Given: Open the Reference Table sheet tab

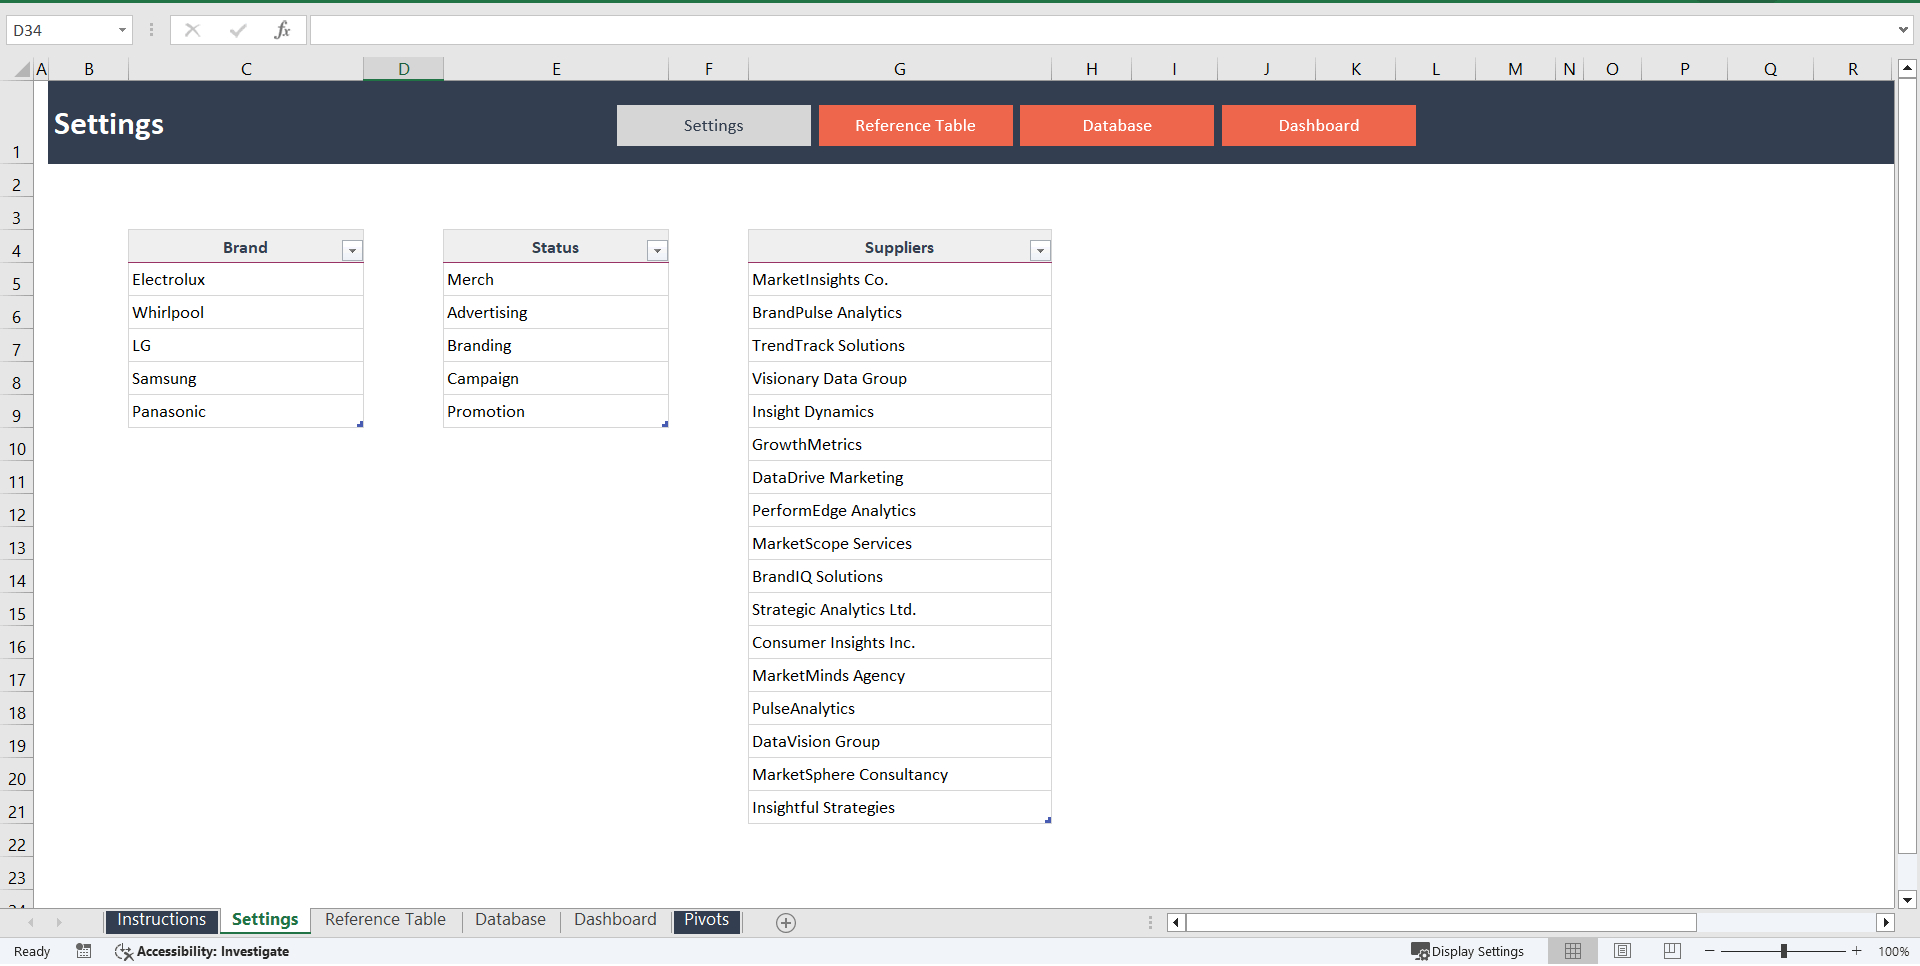Looking at the screenshot, I should [385, 920].
